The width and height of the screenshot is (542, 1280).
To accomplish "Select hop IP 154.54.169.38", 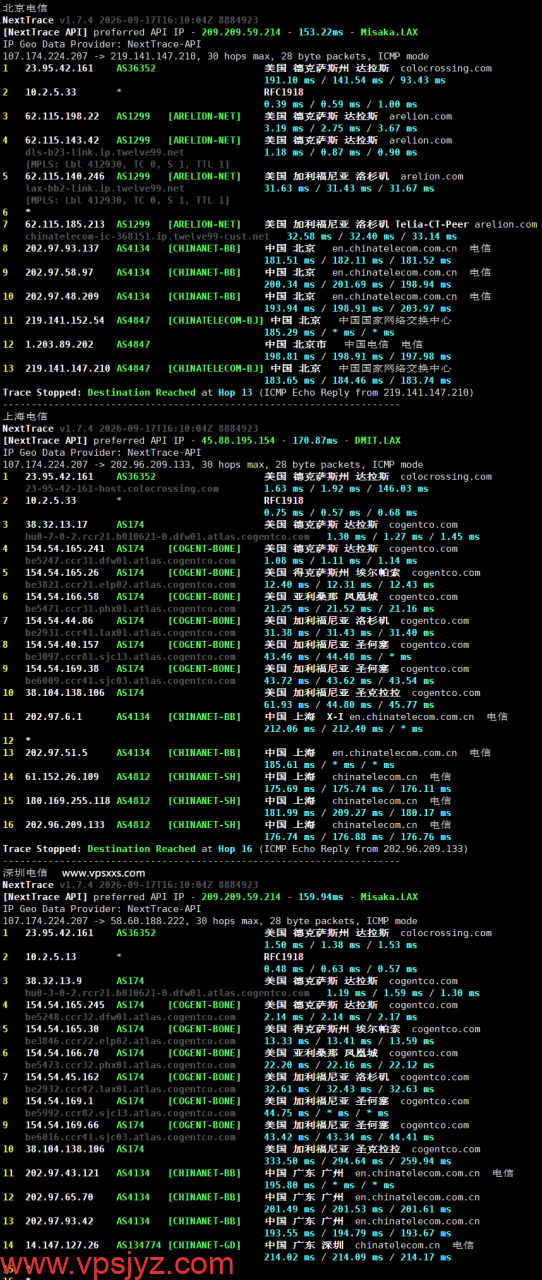I will tap(62, 668).
